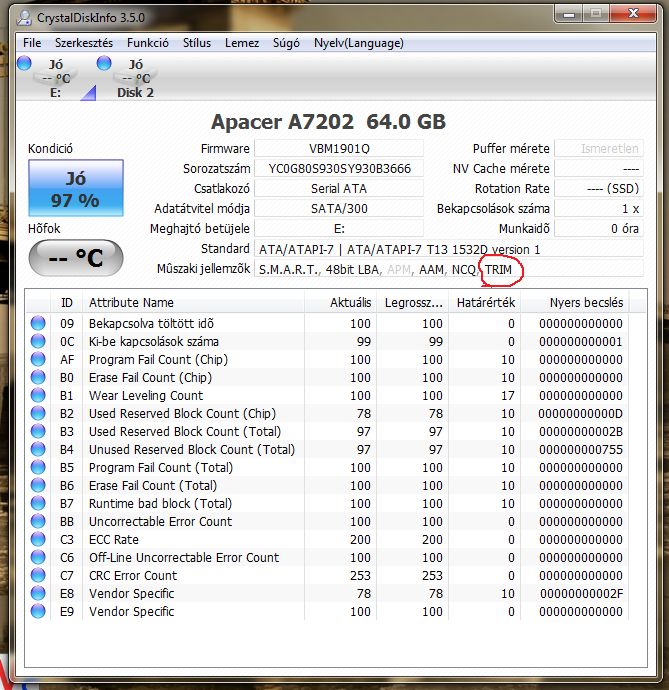Click status orb for E8 Vendor Specific
The height and width of the screenshot is (690, 669).
click(38, 593)
